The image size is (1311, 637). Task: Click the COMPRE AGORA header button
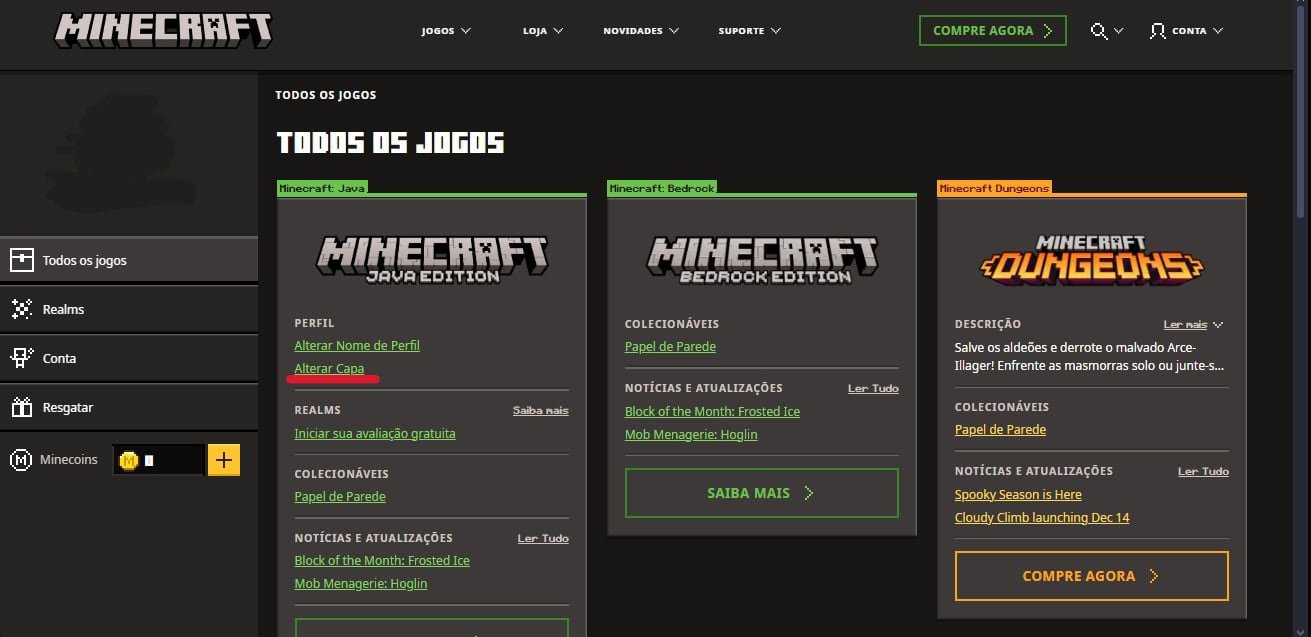pyautogui.click(x=993, y=31)
